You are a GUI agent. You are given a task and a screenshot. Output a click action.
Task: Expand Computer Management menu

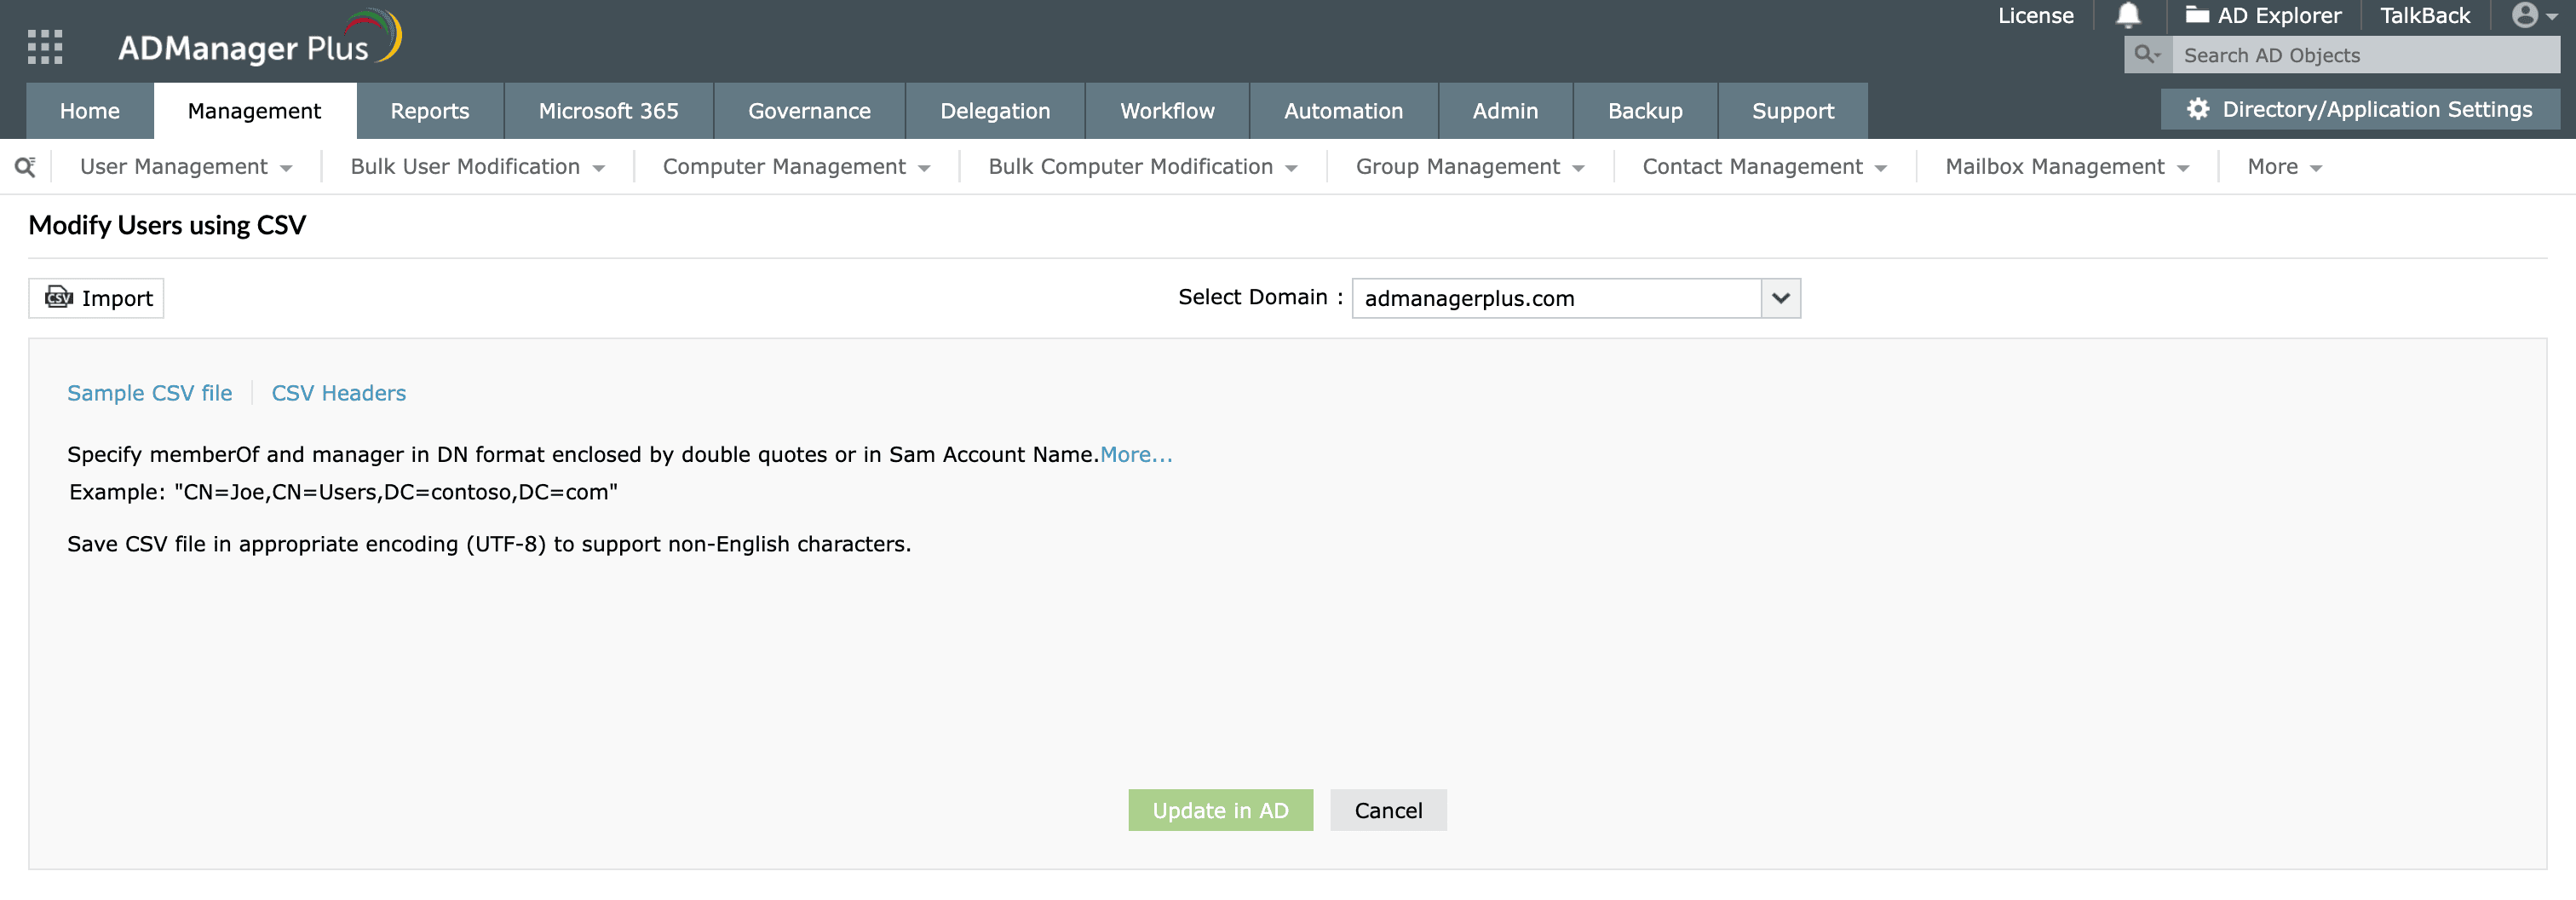796,167
